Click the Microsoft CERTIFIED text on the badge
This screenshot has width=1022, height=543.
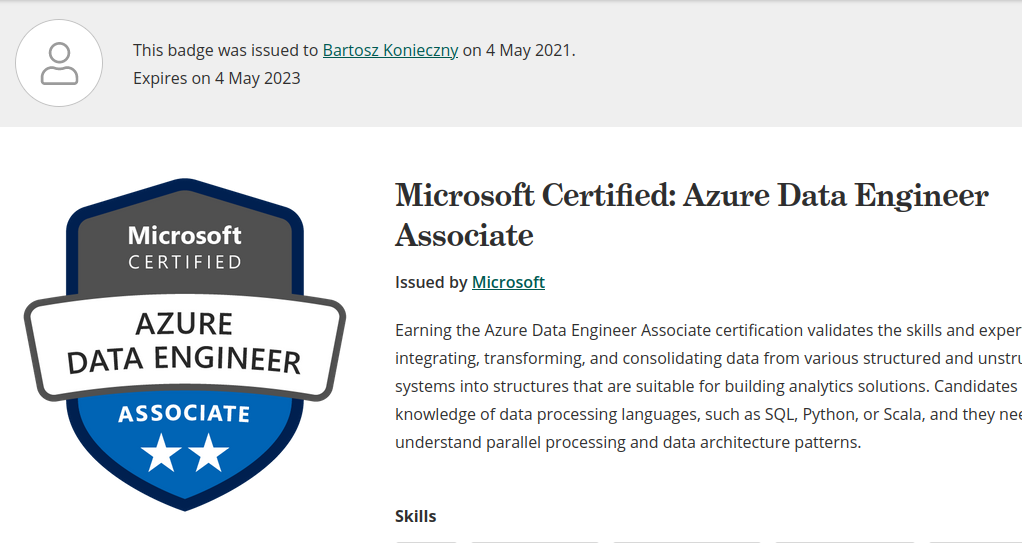(x=185, y=247)
